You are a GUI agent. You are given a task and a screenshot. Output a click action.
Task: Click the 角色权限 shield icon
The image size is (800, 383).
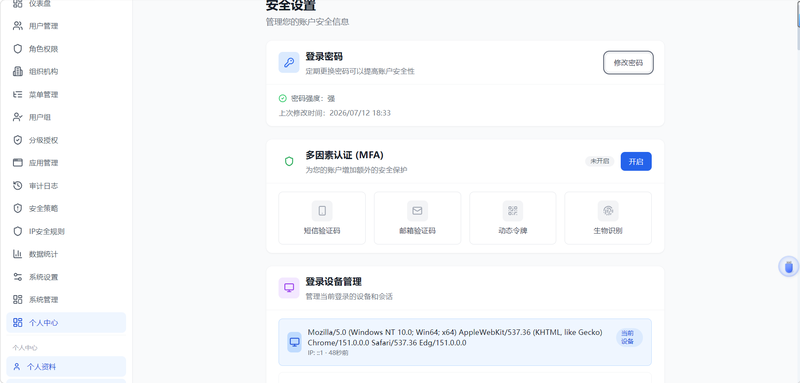pos(18,48)
